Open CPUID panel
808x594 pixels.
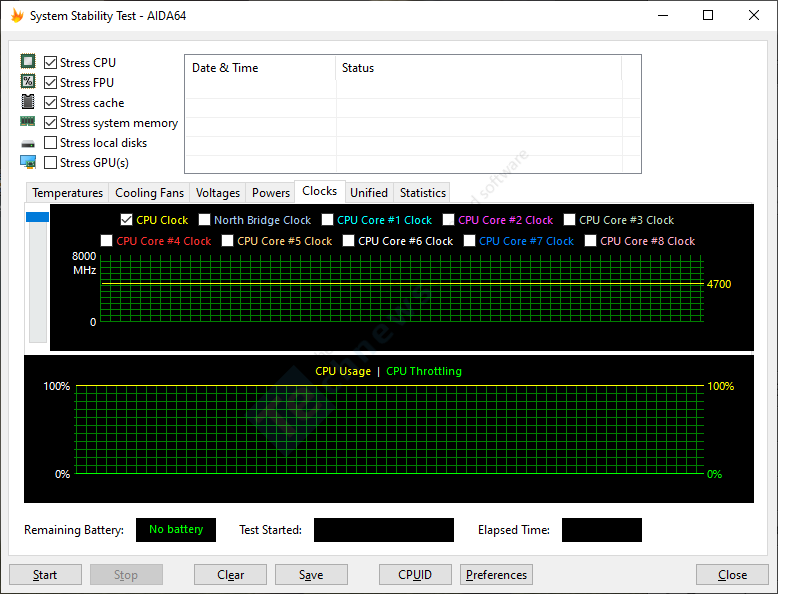pyautogui.click(x=415, y=574)
